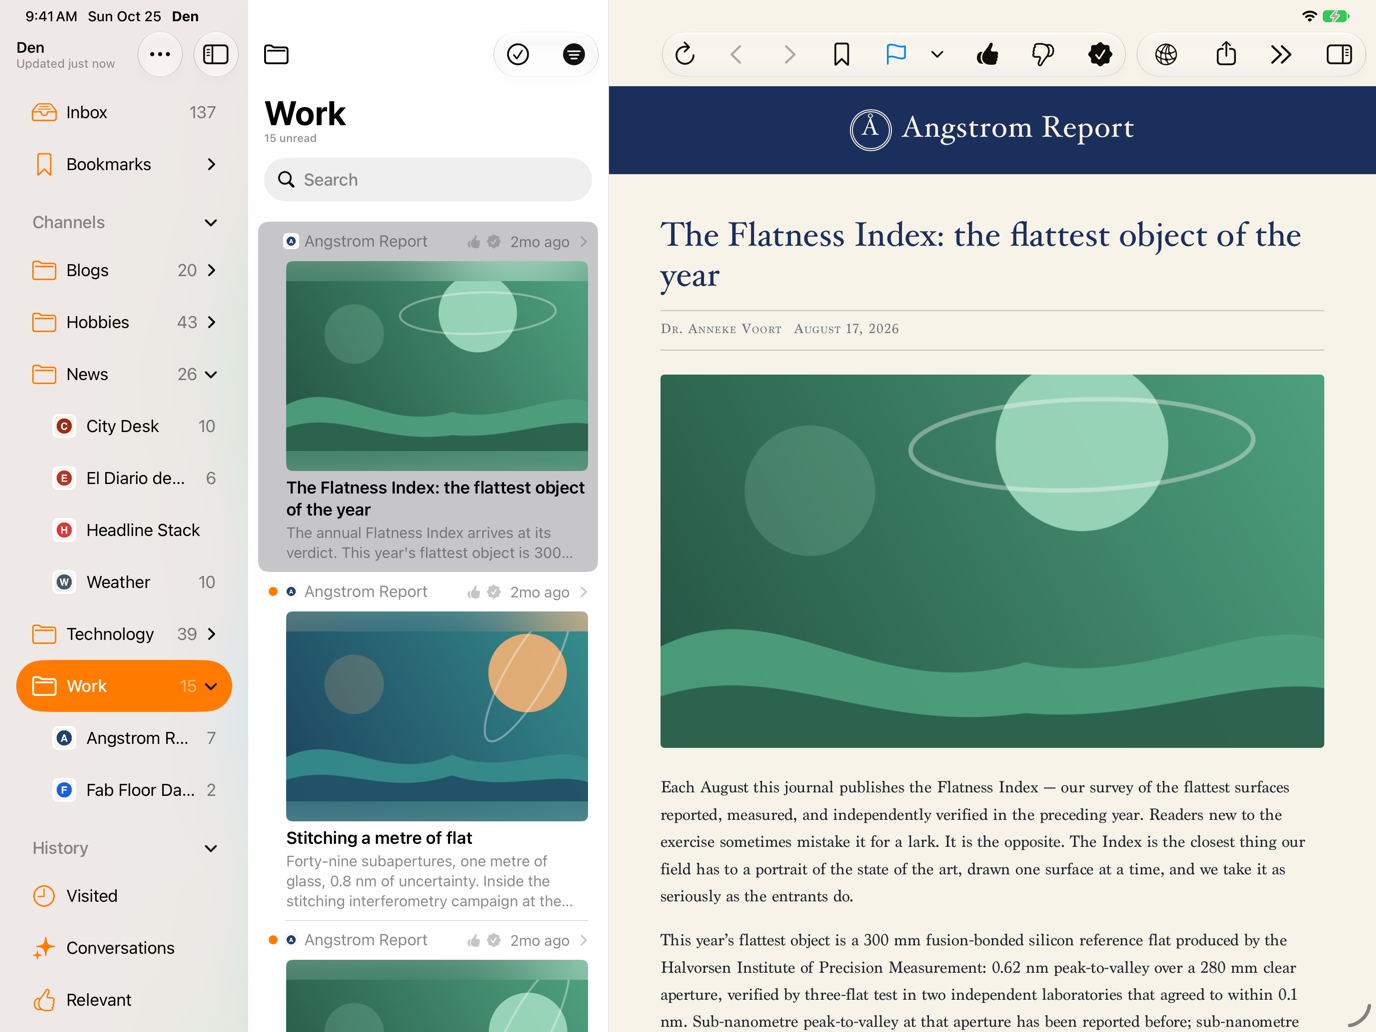Click the Visited clock icon
The width and height of the screenshot is (1376, 1032).
44,896
